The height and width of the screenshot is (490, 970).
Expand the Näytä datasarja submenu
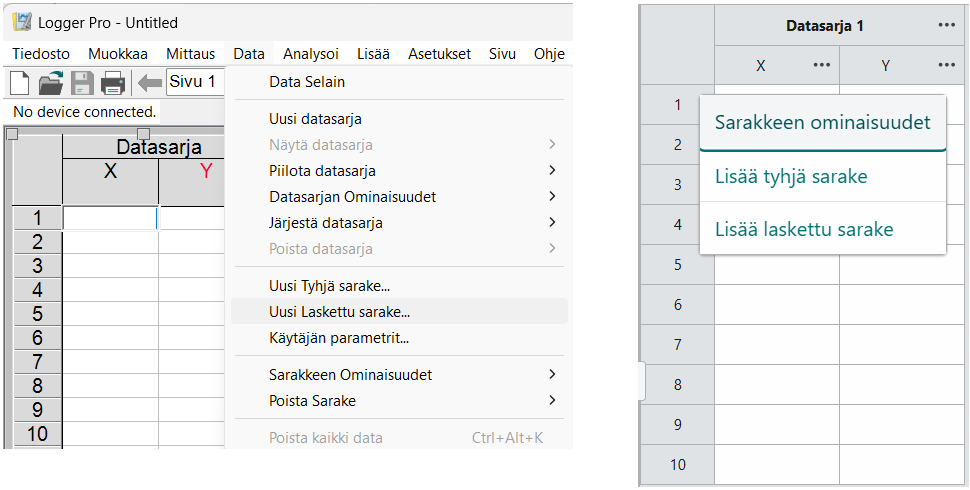pos(552,145)
